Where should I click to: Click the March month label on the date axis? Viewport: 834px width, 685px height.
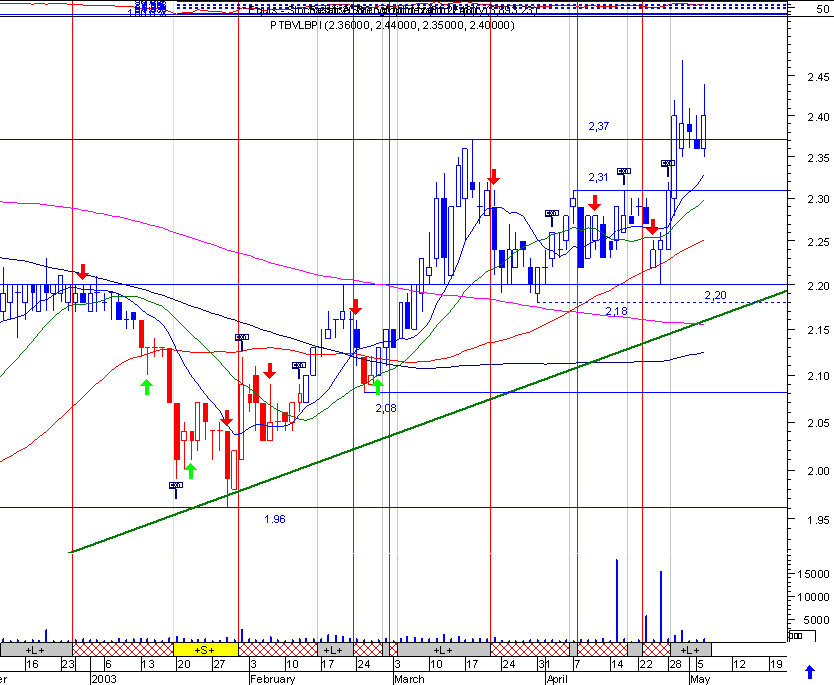pos(409,679)
